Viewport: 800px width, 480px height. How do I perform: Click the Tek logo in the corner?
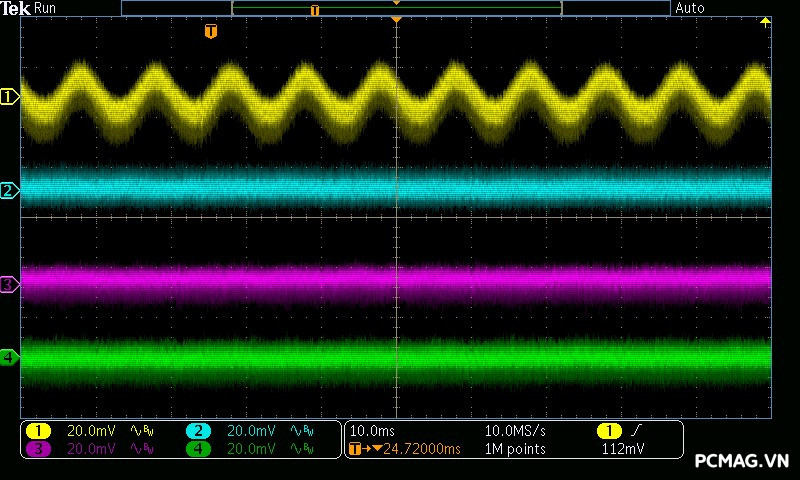pyautogui.click(x=16, y=8)
